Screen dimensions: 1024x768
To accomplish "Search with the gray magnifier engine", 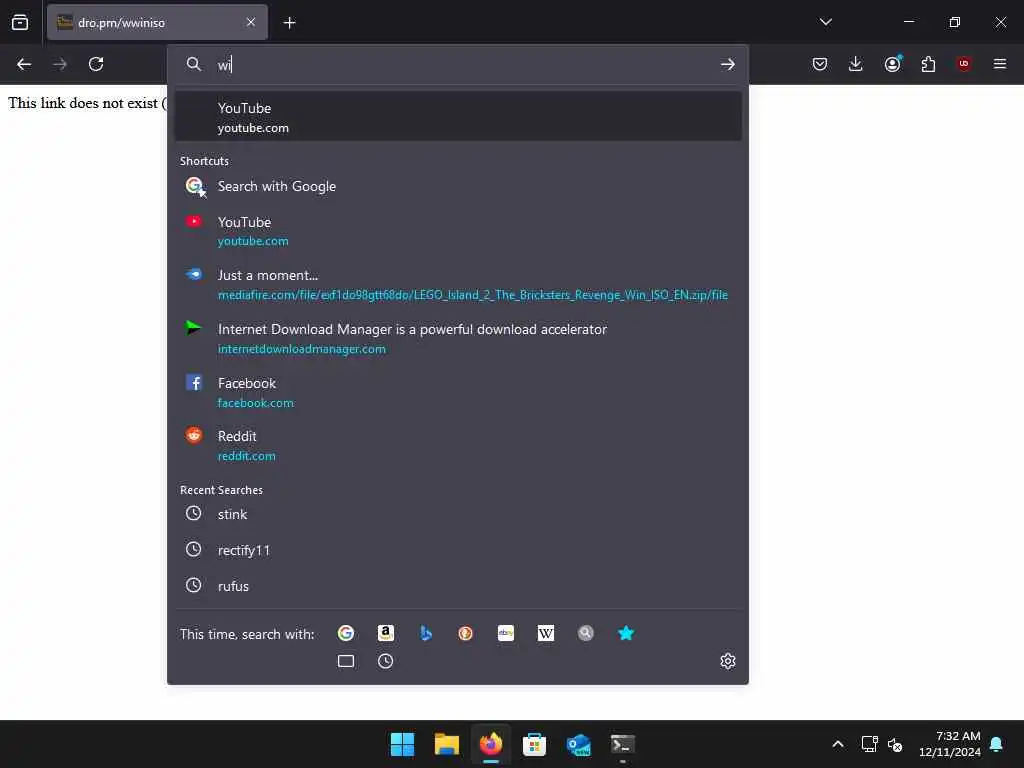I will tap(586, 633).
